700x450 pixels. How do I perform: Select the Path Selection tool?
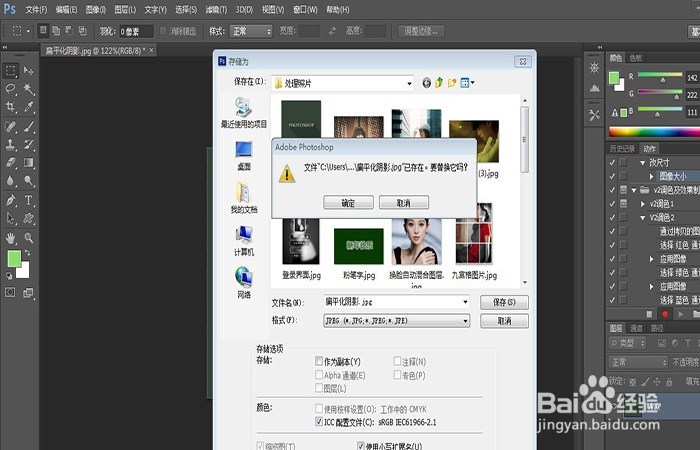click(x=10, y=218)
